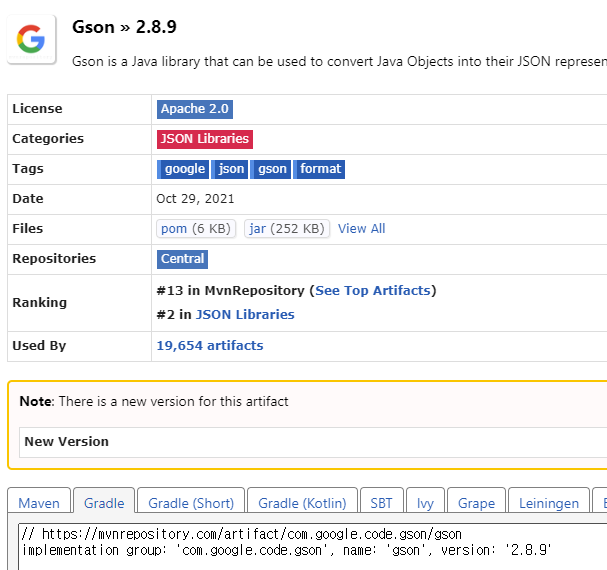The width and height of the screenshot is (607, 570).
Task: Click the Google Gson logo icon
Action: coord(31,39)
